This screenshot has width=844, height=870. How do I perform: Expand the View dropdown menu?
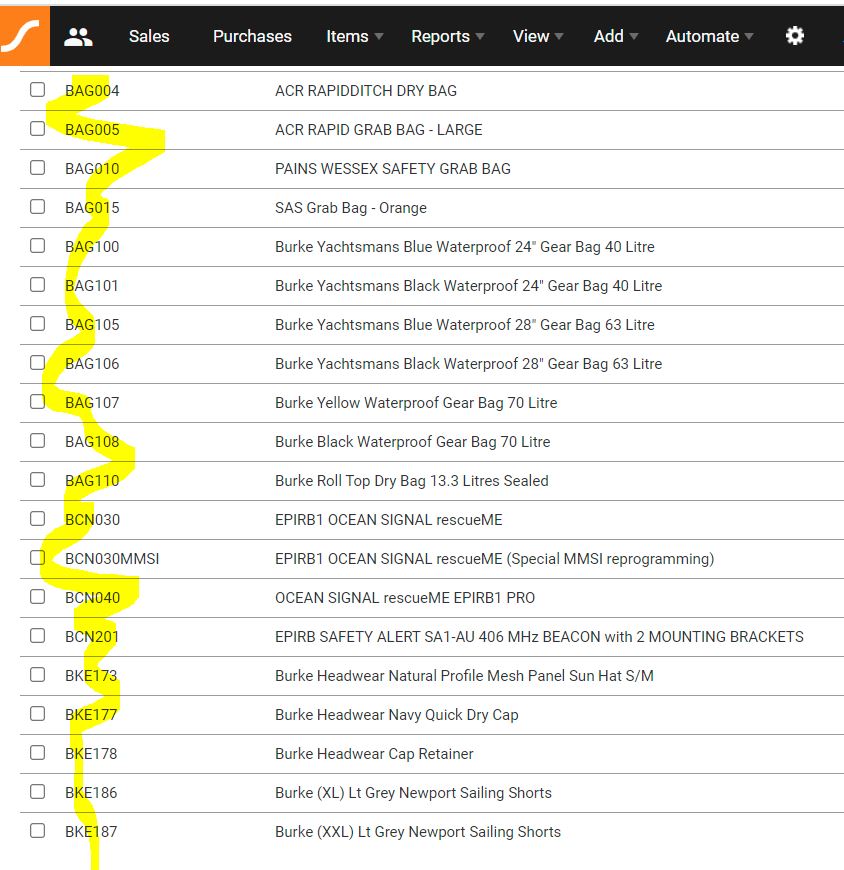pos(538,37)
